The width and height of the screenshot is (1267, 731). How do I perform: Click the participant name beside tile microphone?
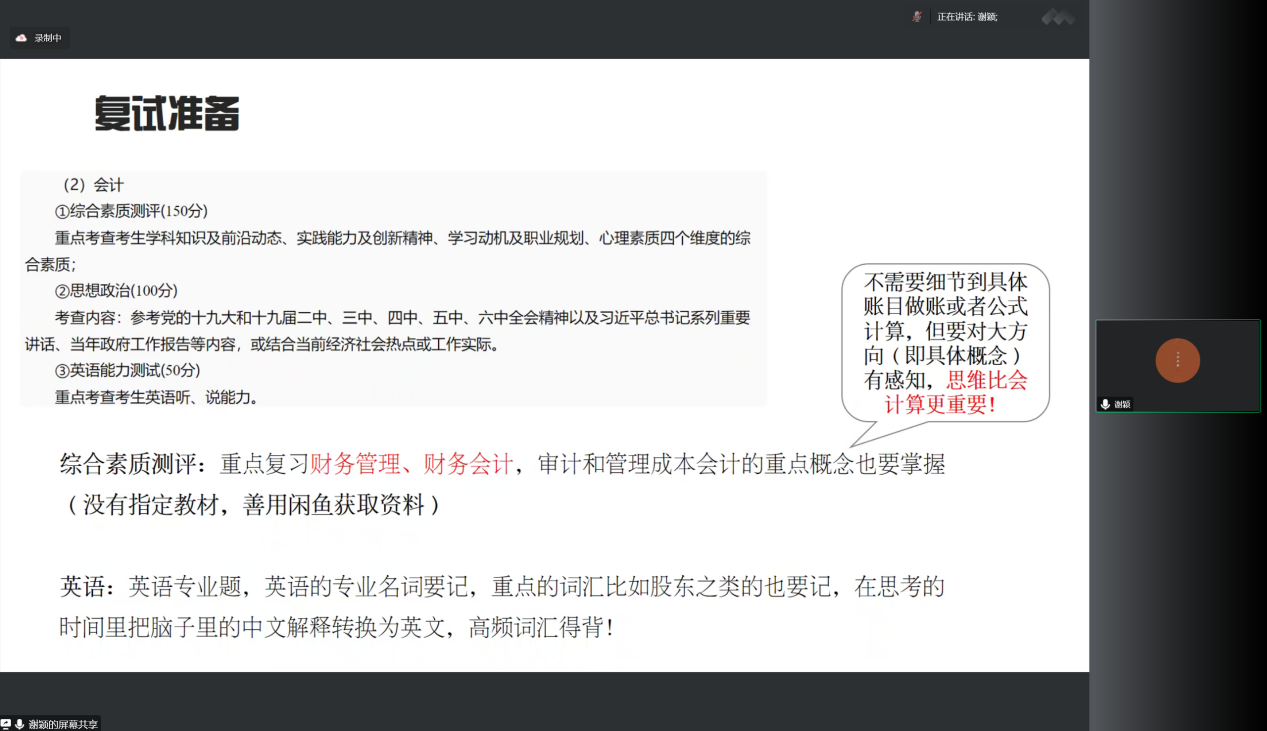[1122, 404]
